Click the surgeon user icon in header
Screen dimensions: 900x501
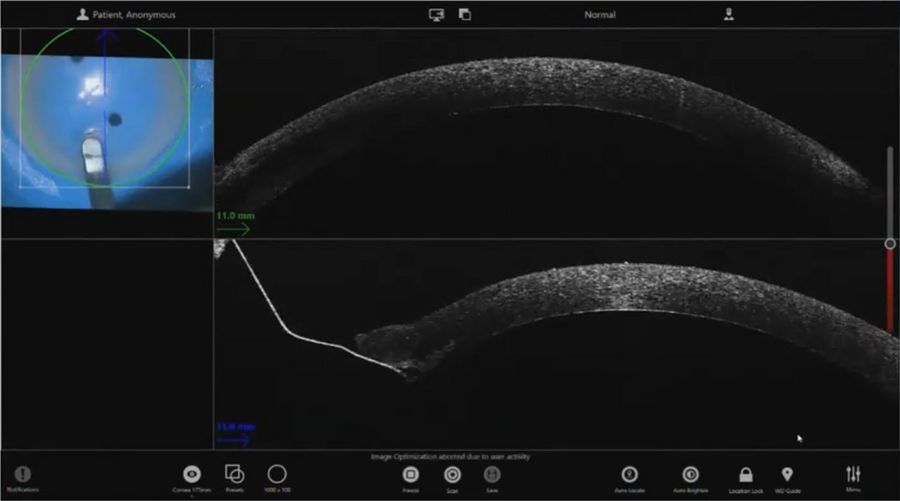point(729,14)
